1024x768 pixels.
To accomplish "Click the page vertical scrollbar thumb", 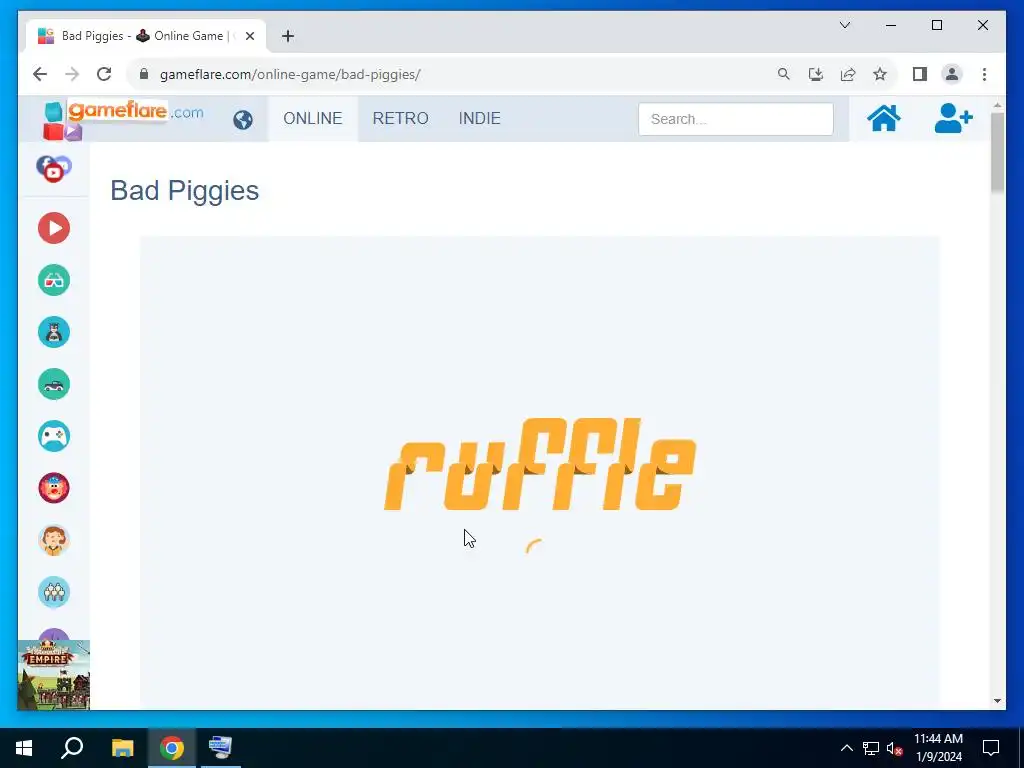I will tap(997, 153).
